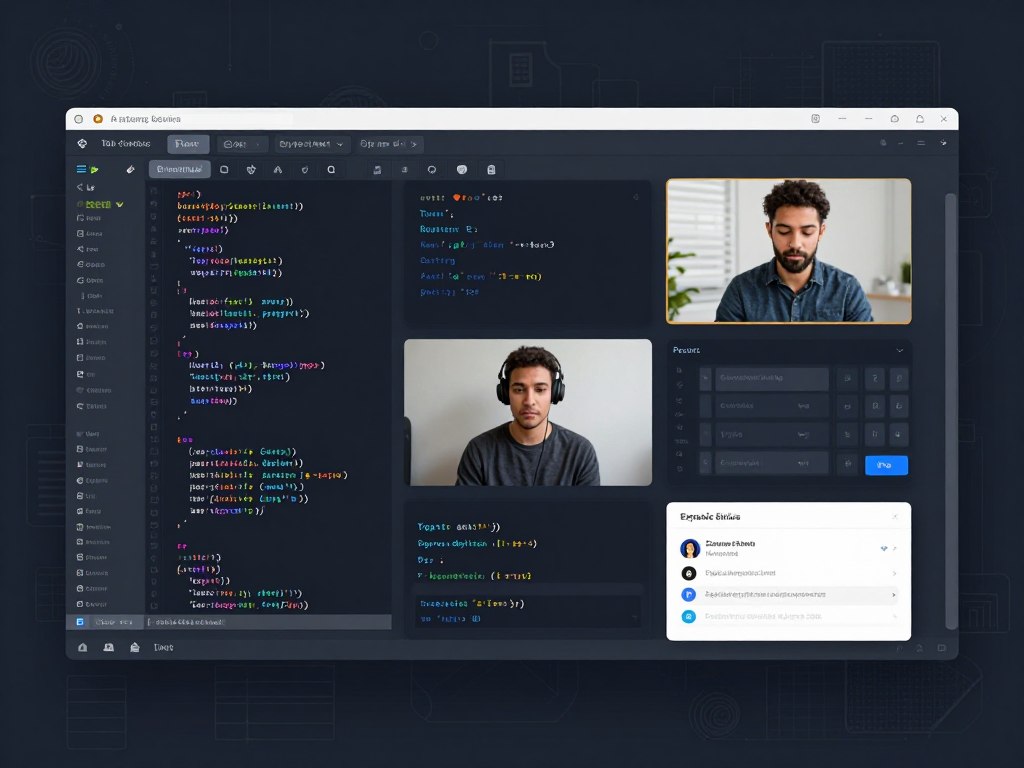Select the video thumbnail of man with headphones
This screenshot has height=768, width=1024.
click(x=528, y=412)
